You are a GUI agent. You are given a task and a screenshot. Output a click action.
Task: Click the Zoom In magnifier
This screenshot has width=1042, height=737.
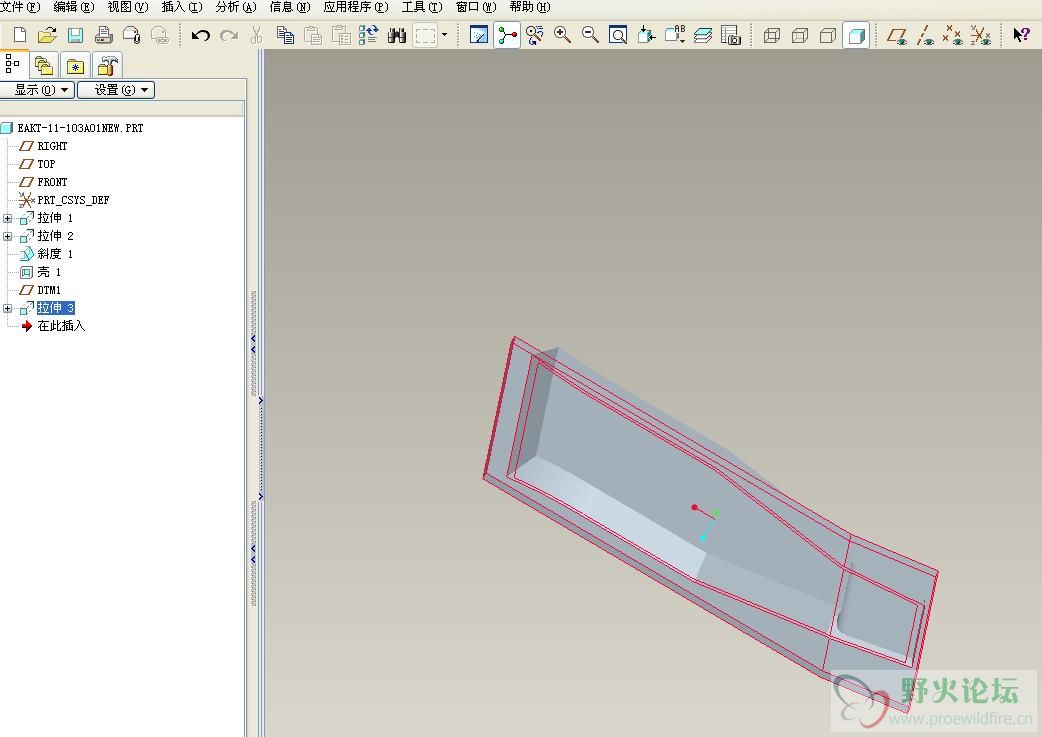click(562, 35)
